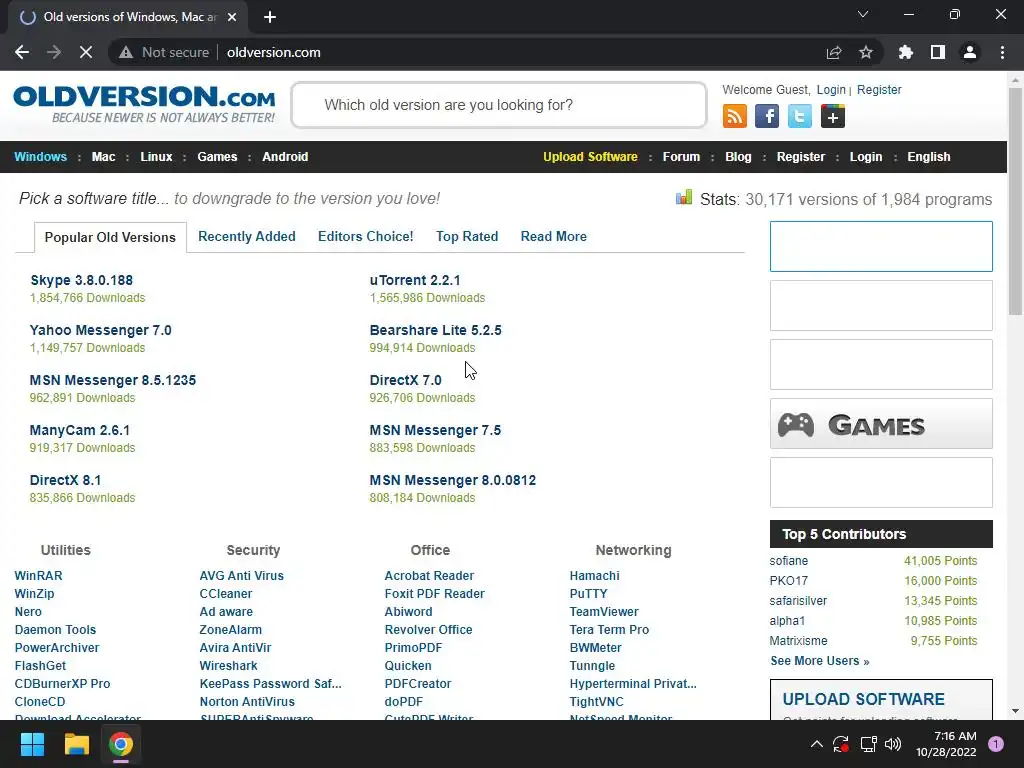Select Windows in navigation bar

tap(40, 157)
